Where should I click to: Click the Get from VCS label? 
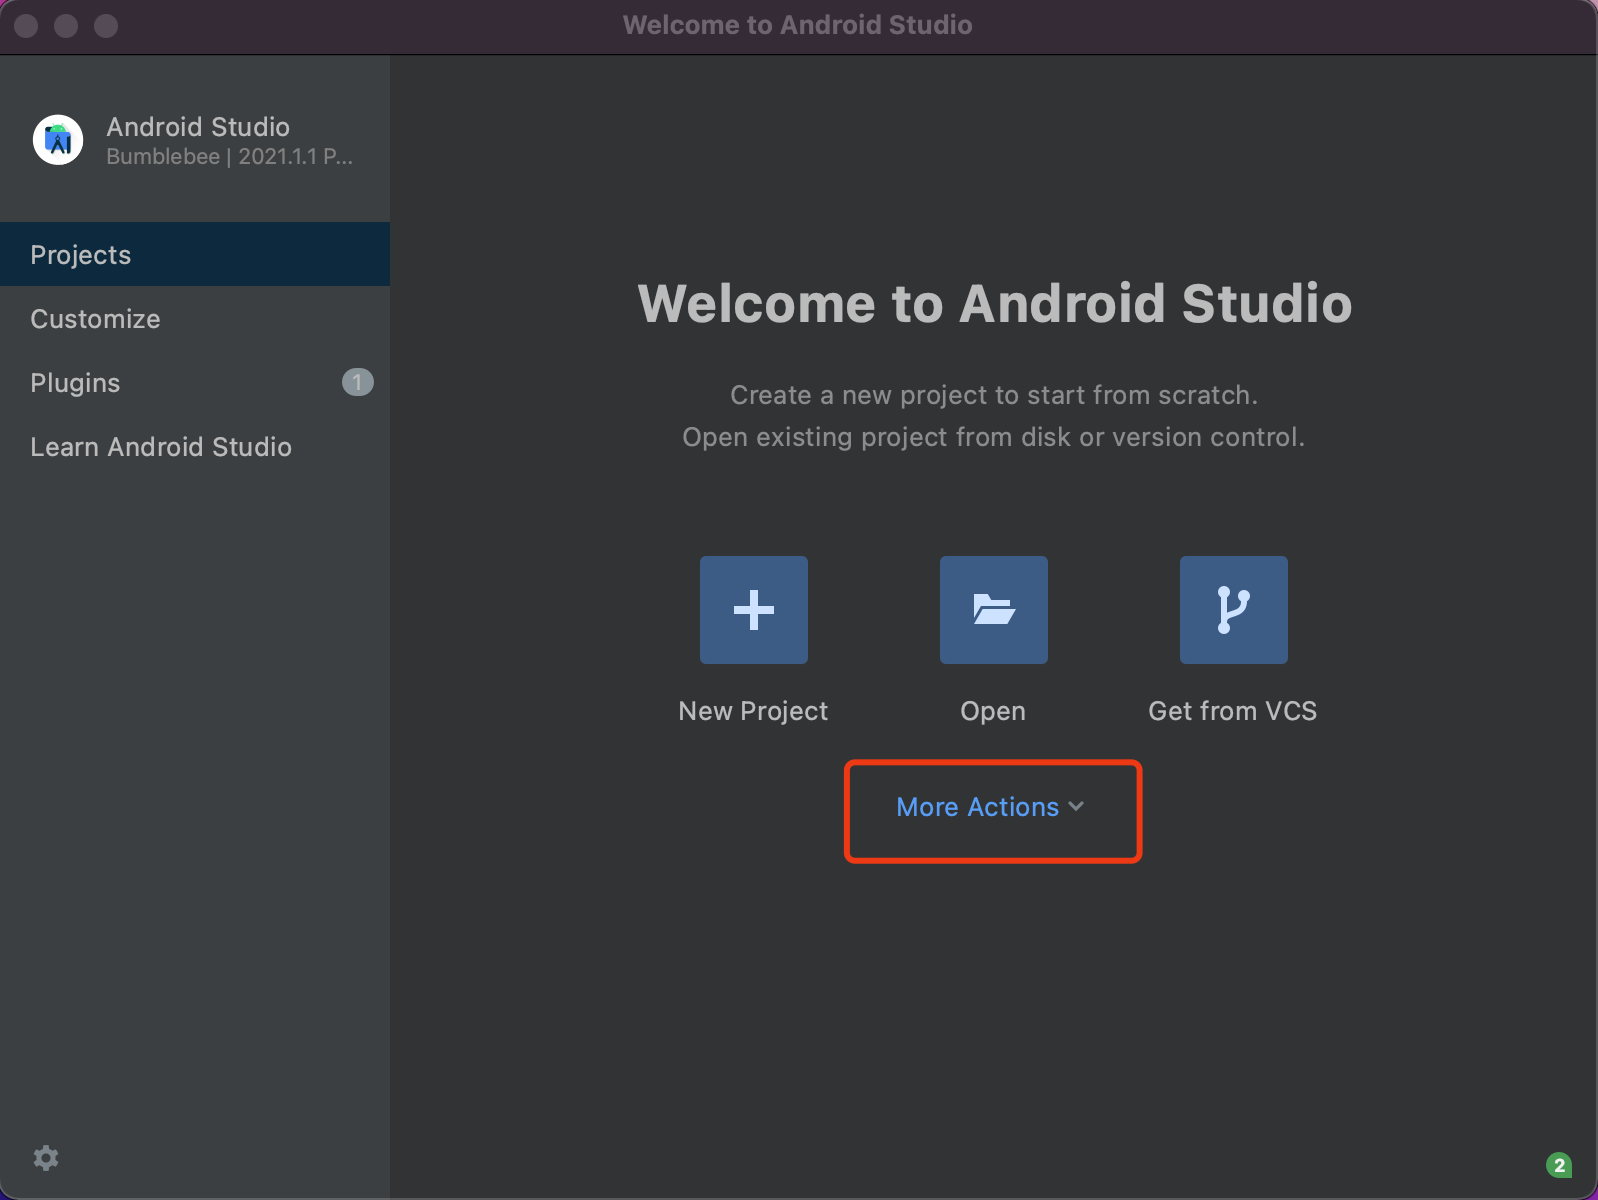click(1233, 711)
